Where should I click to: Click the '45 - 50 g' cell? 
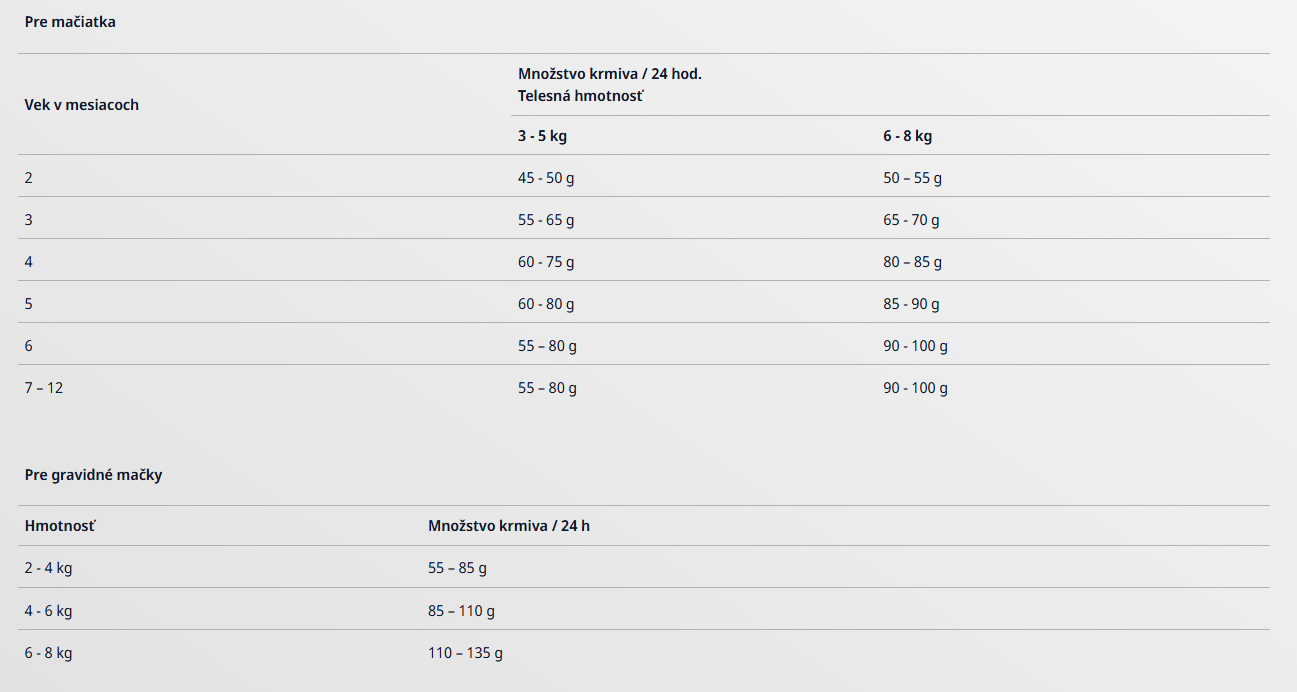pos(546,178)
